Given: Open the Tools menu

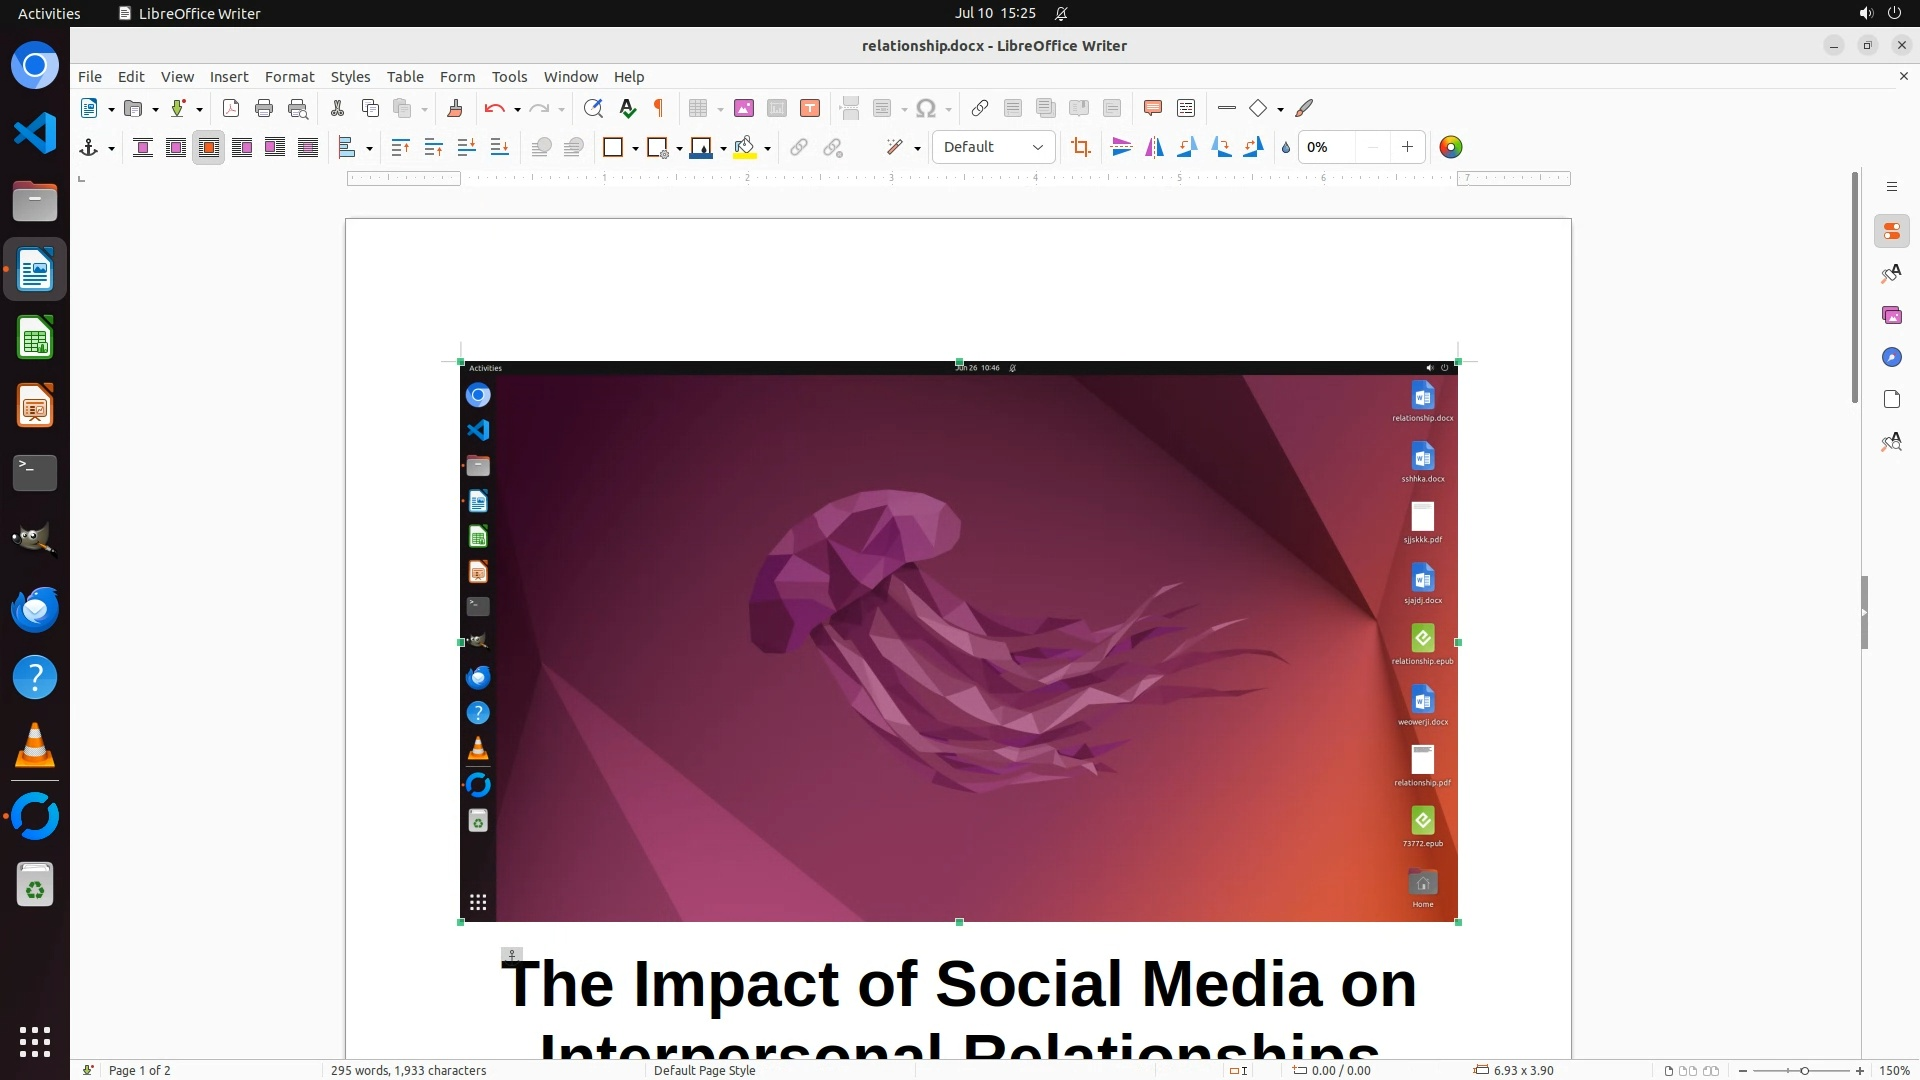Looking at the screenshot, I should (509, 77).
